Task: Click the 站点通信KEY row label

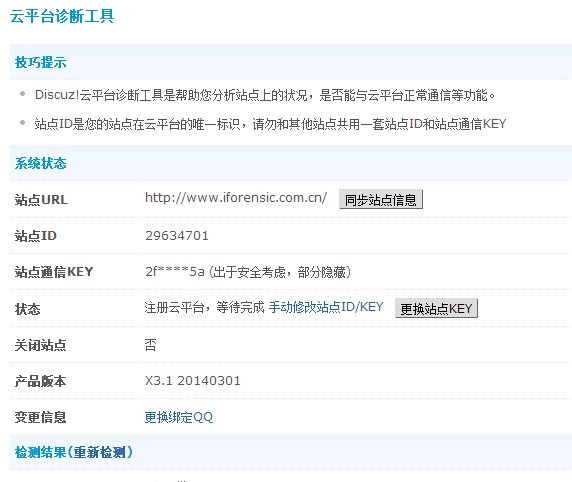Action: coord(54,272)
